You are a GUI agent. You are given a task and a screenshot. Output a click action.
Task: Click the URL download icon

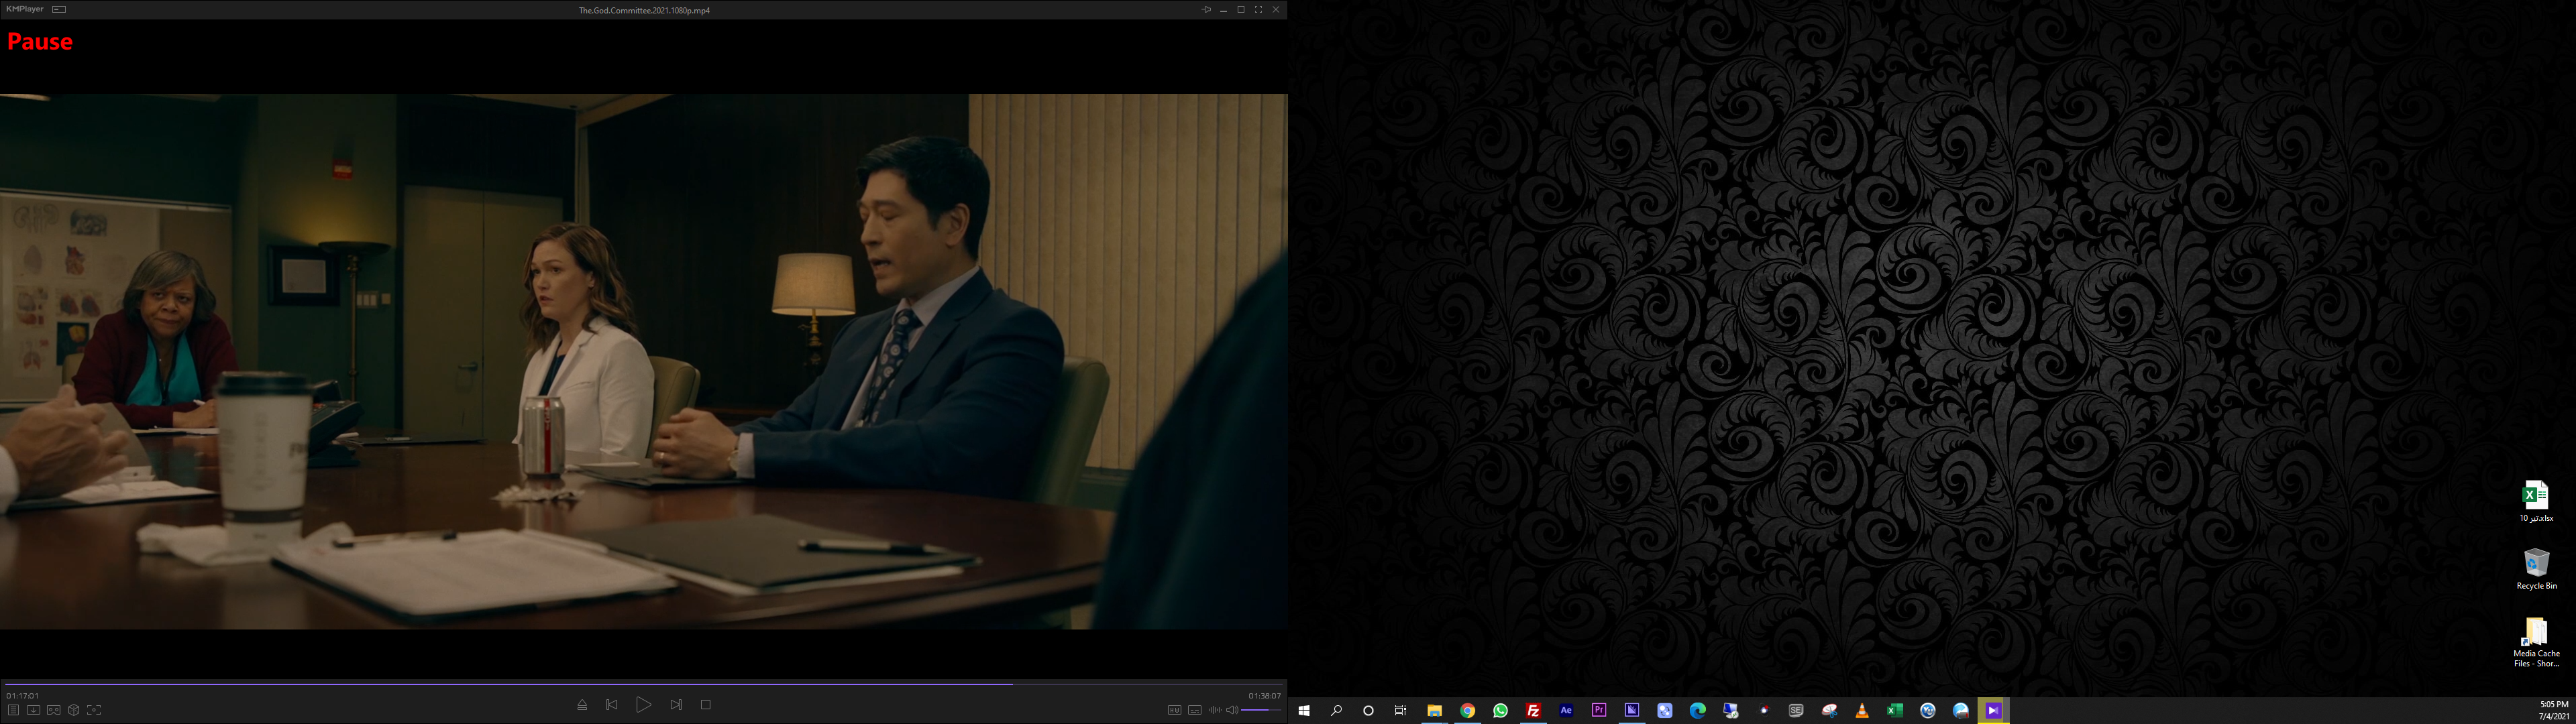[33, 710]
